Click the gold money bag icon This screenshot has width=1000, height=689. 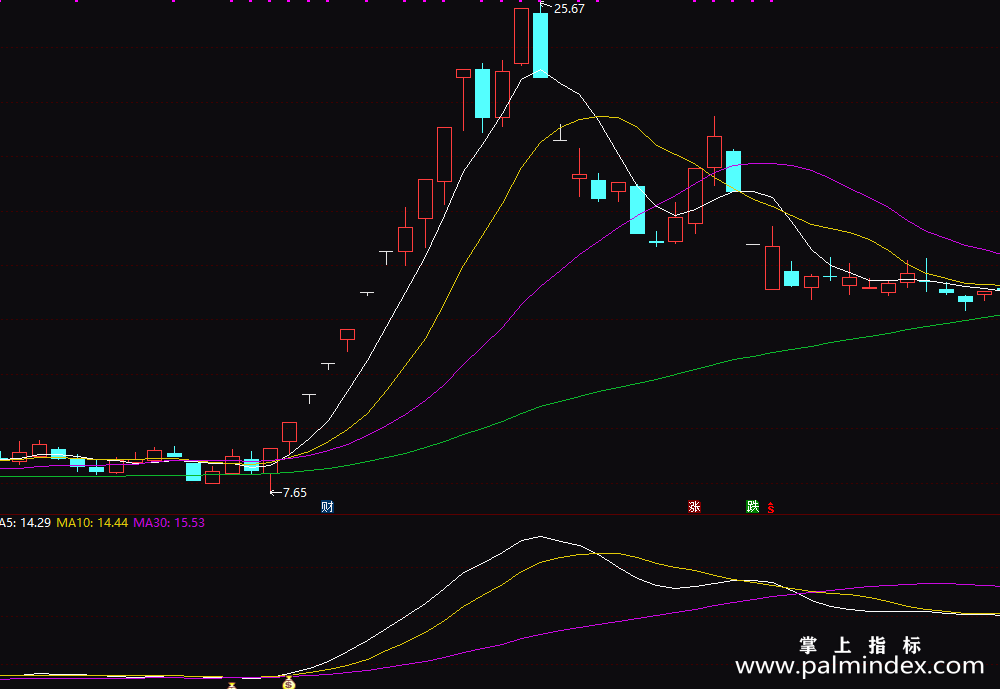point(289,683)
